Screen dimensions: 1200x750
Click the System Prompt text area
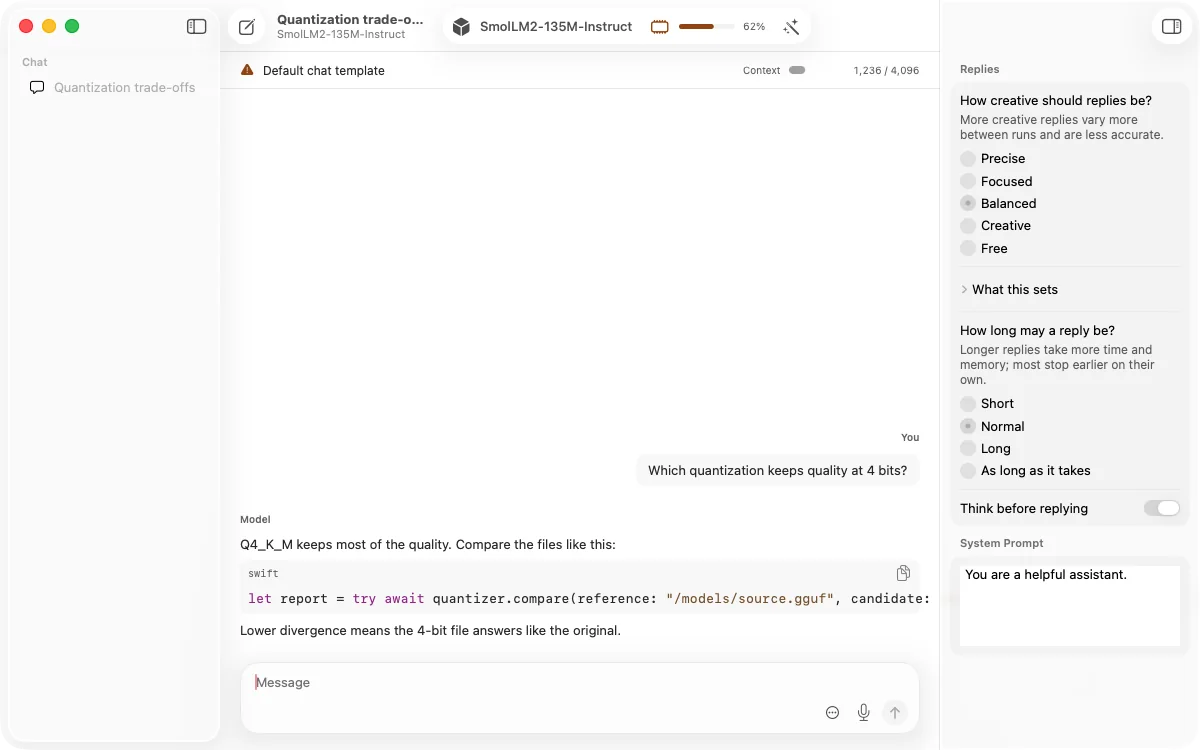click(x=1070, y=606)
